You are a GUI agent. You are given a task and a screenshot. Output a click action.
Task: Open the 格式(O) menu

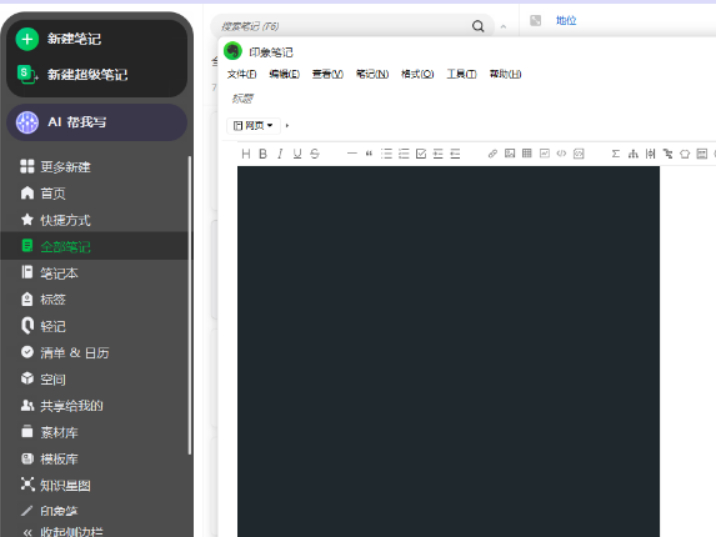click(x=417, y=74)
